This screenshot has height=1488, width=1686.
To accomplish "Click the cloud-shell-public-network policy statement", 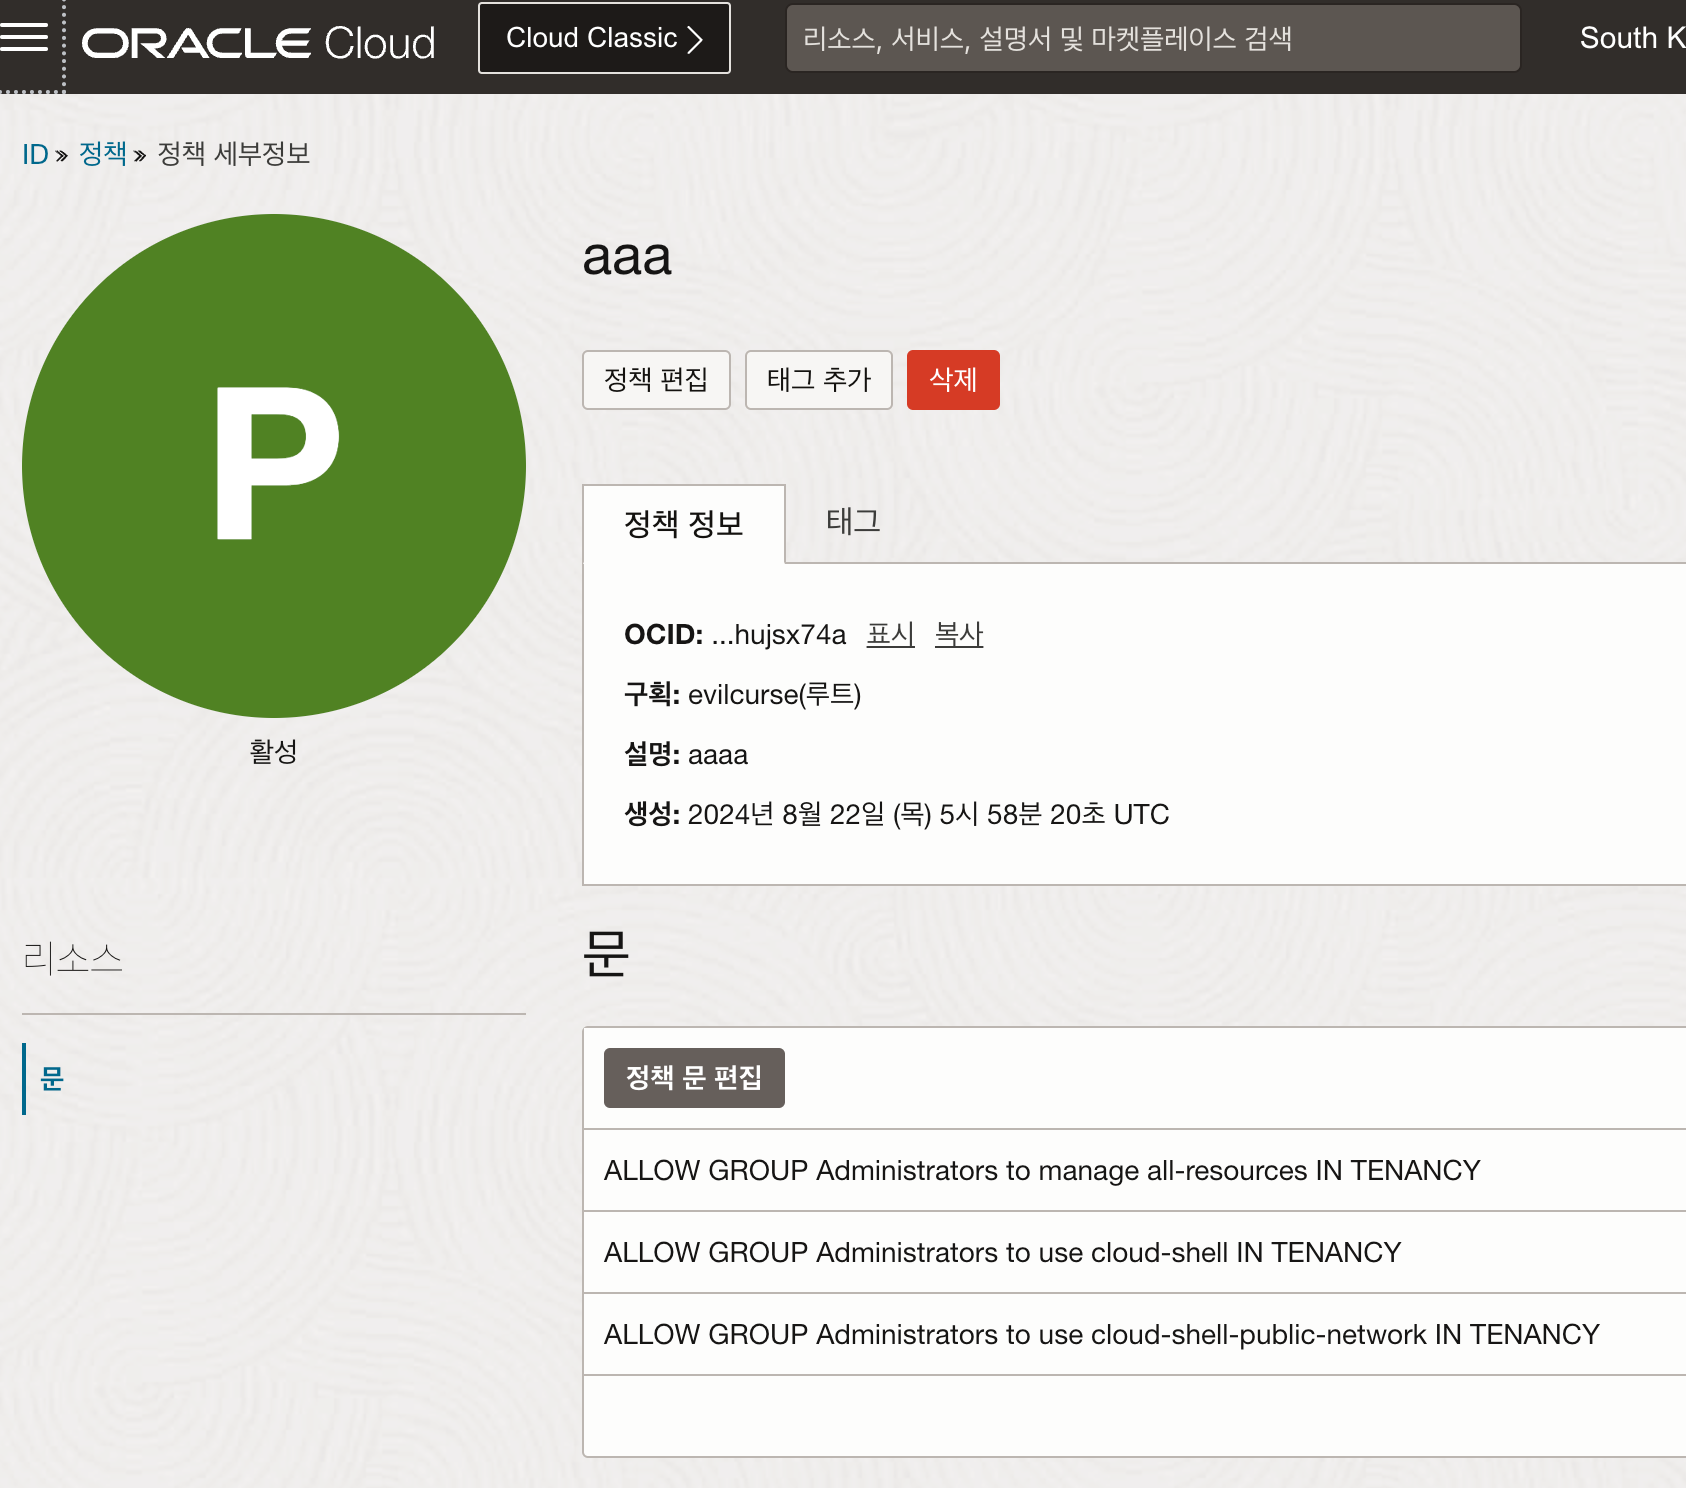I will [x=1101, y=1334].
